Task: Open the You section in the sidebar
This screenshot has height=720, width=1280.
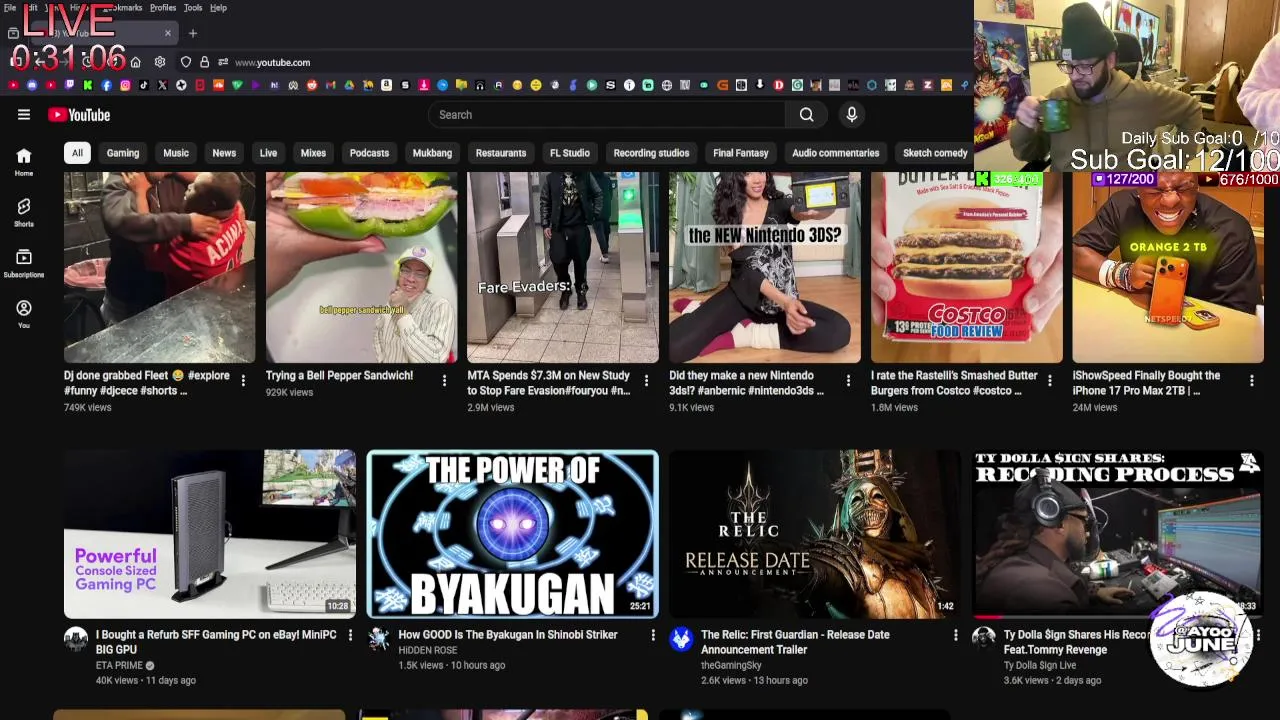Action: pyautogui.click(x=24, y=313)
